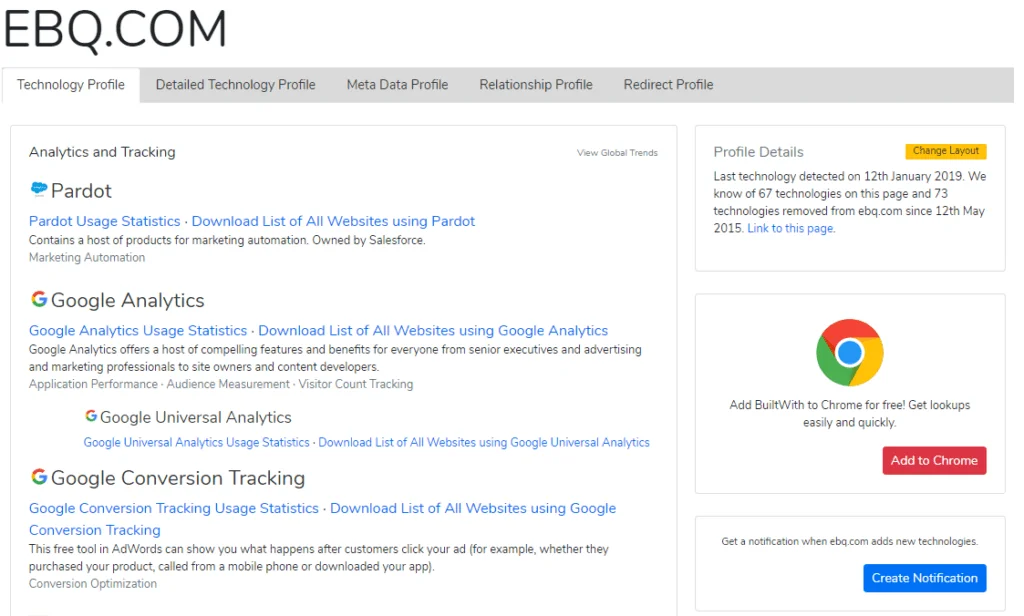Click the Marketing Automation category tag
This screenshot has width=1024, height=616.
tap(87, 257)
